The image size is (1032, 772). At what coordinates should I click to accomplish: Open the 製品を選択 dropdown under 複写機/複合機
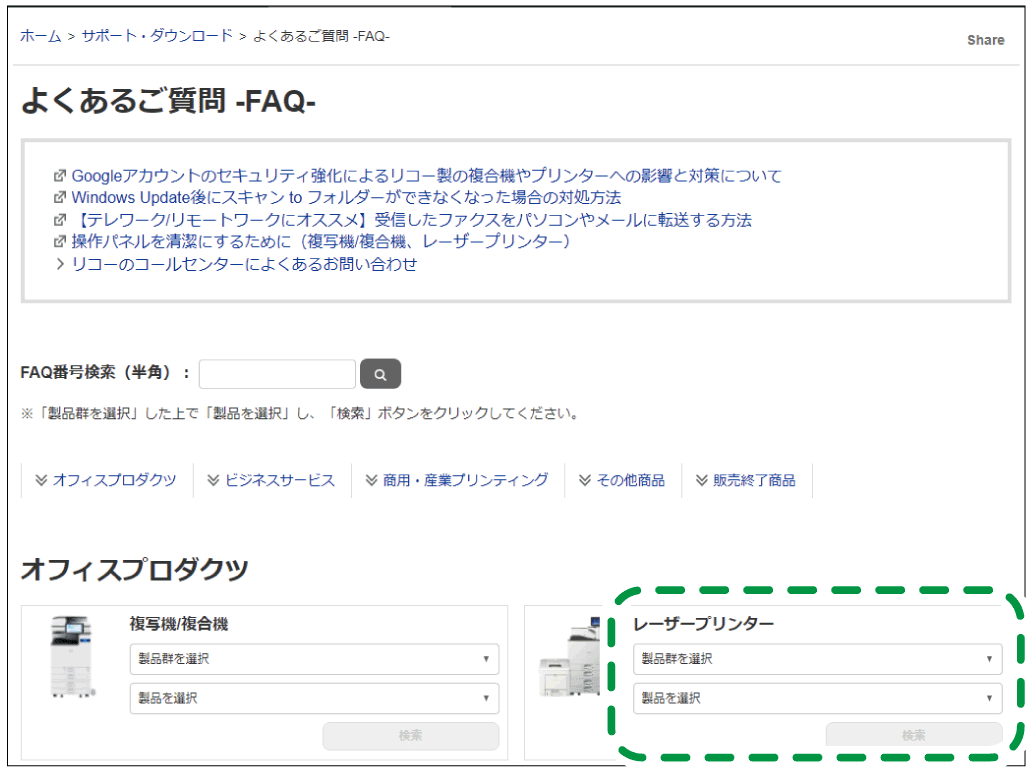(x=313, y=698)
